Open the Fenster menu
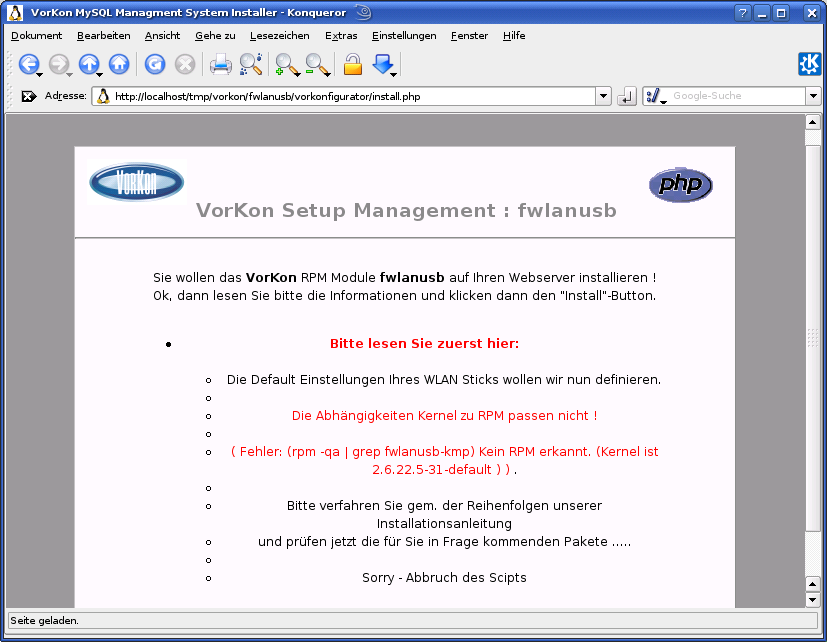Image resolution: width=827 pixels, height=642 pixels. [x=469, y=36]
